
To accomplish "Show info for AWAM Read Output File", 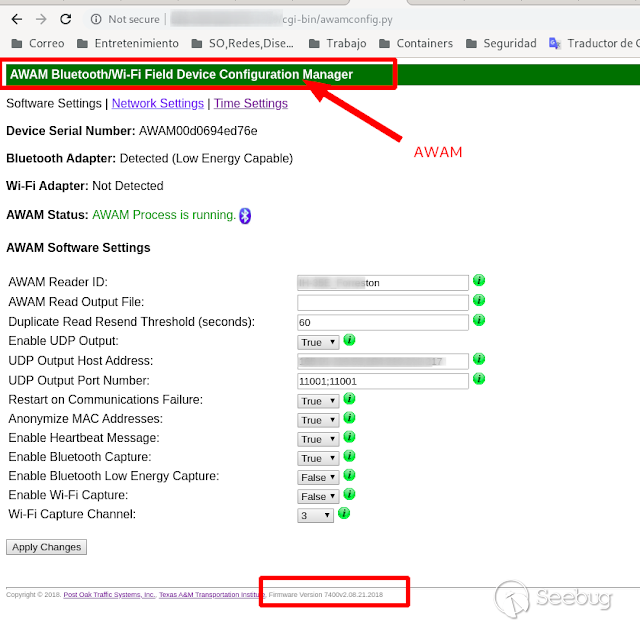I will pyautogui.click(x=479, y=300).
